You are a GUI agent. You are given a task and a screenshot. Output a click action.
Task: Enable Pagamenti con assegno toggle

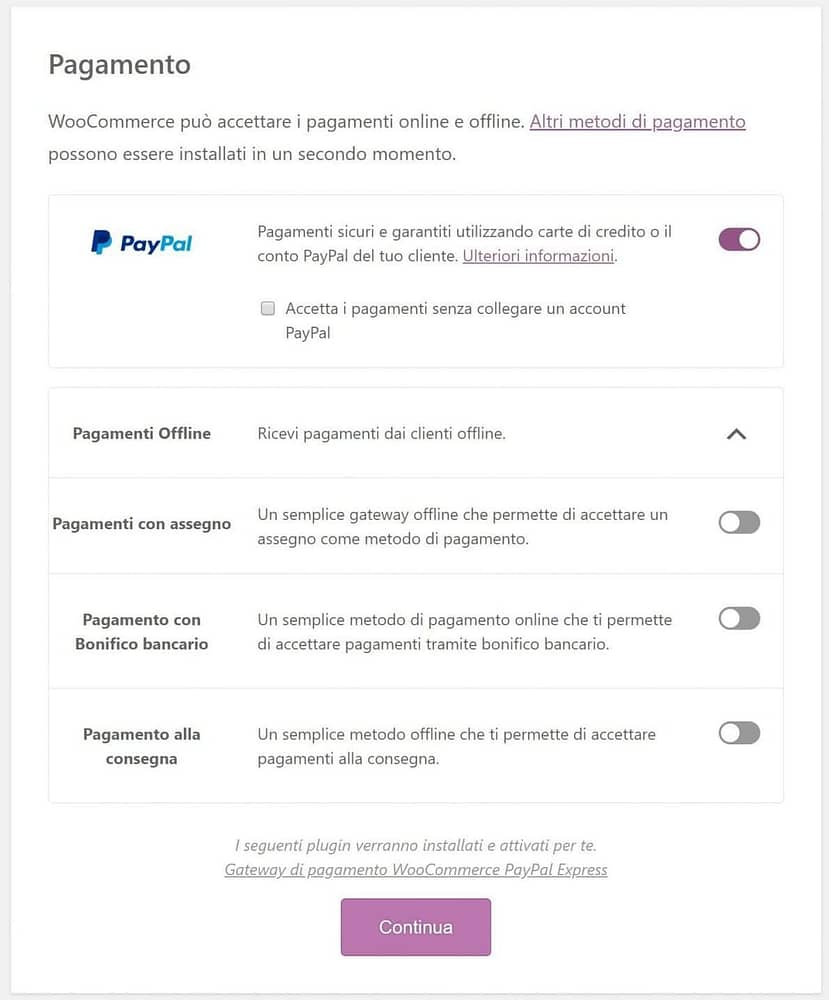[x=739, y=522]
